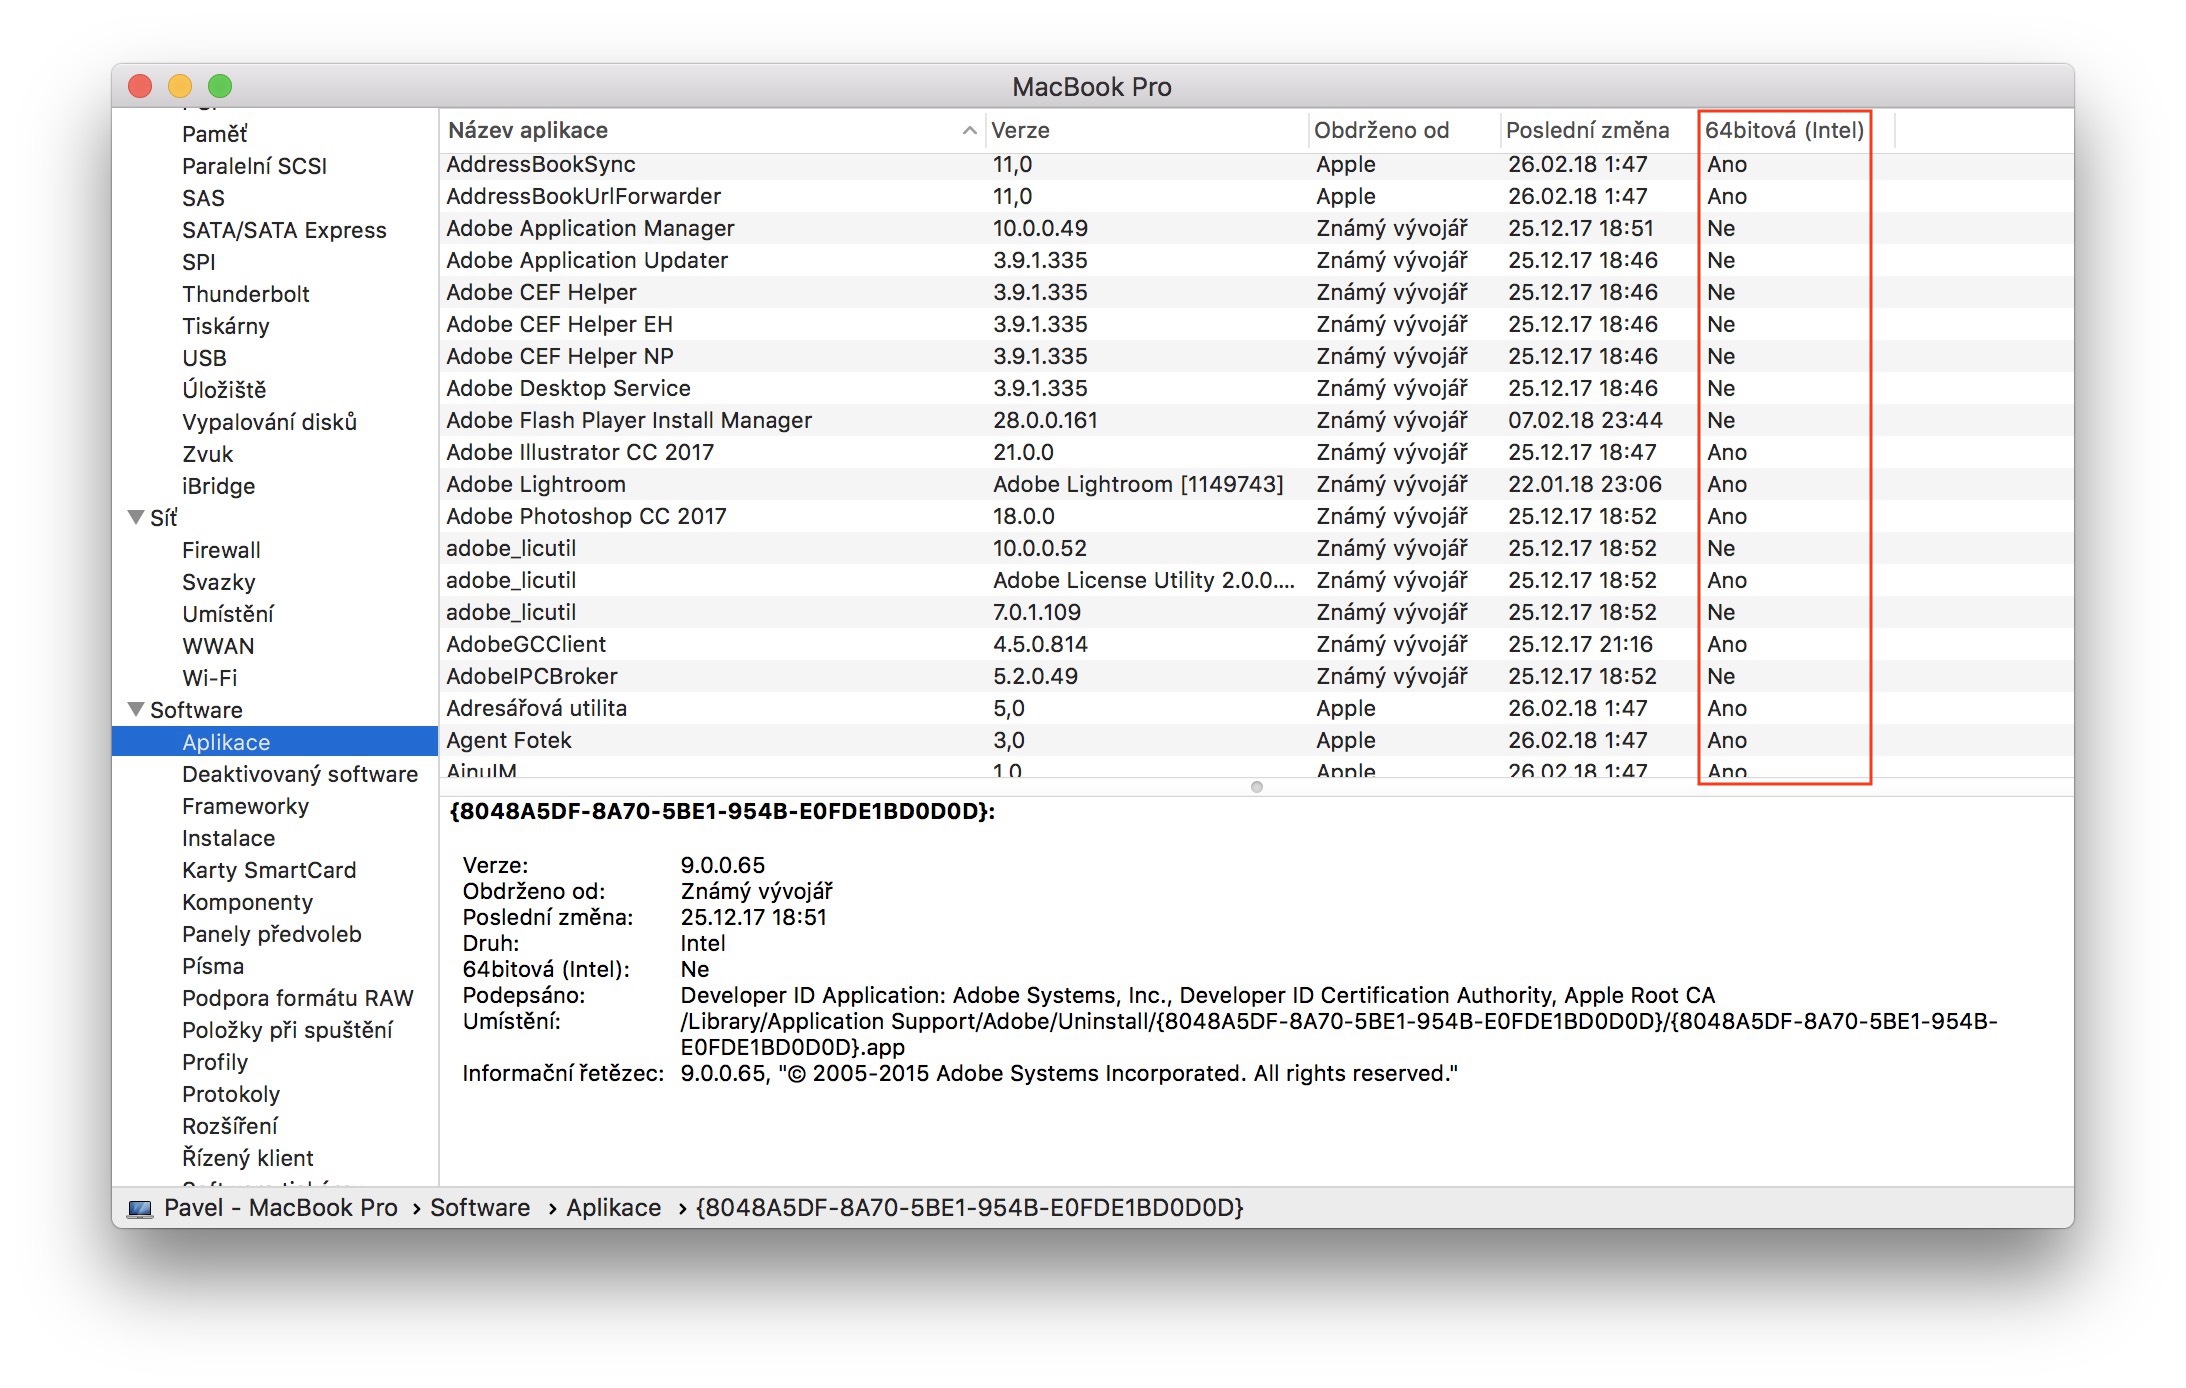Select Thunderbolt hardware item
Viewport: 2186px width, 1388px height.
pos(245,294)
